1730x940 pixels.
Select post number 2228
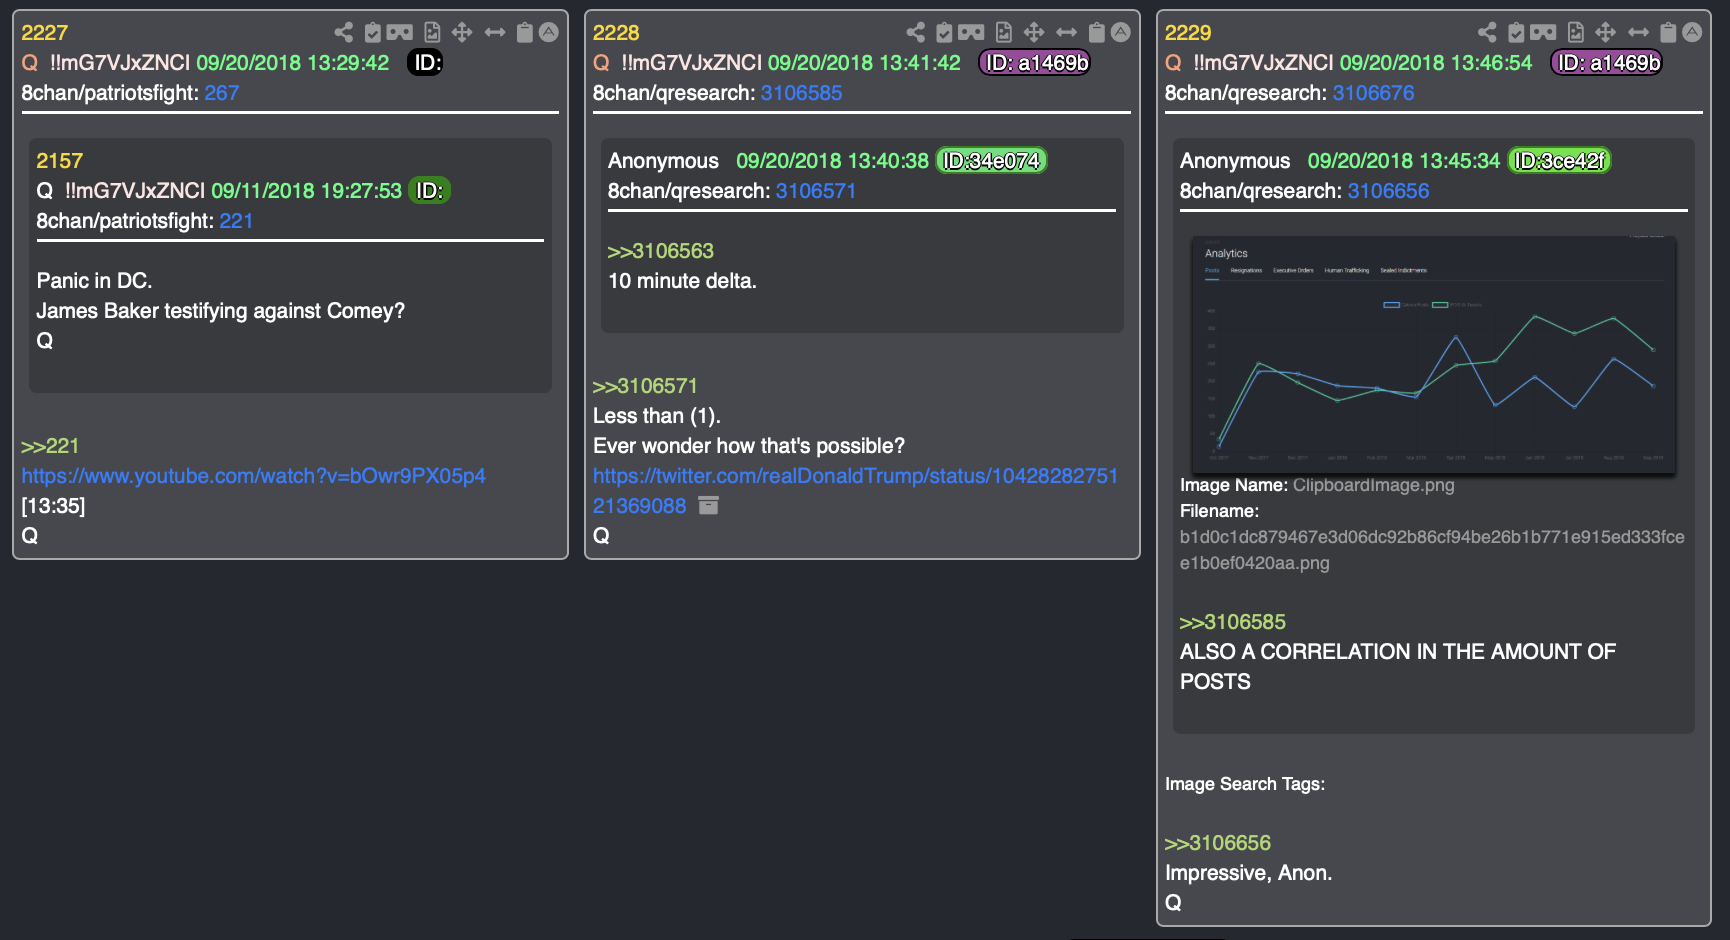[x=616, y=33]
